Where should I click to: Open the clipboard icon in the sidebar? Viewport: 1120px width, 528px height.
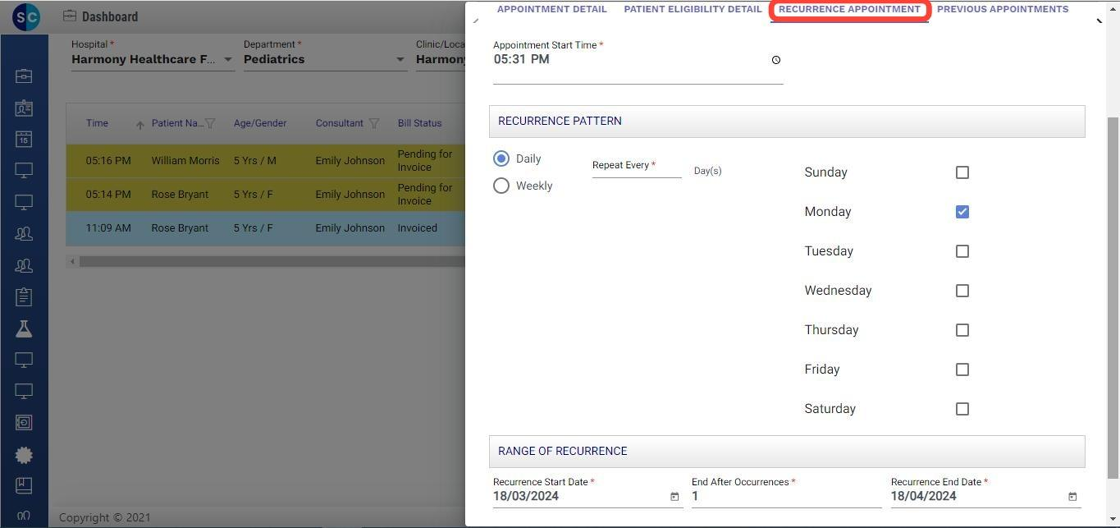click(x=24, y=297)
